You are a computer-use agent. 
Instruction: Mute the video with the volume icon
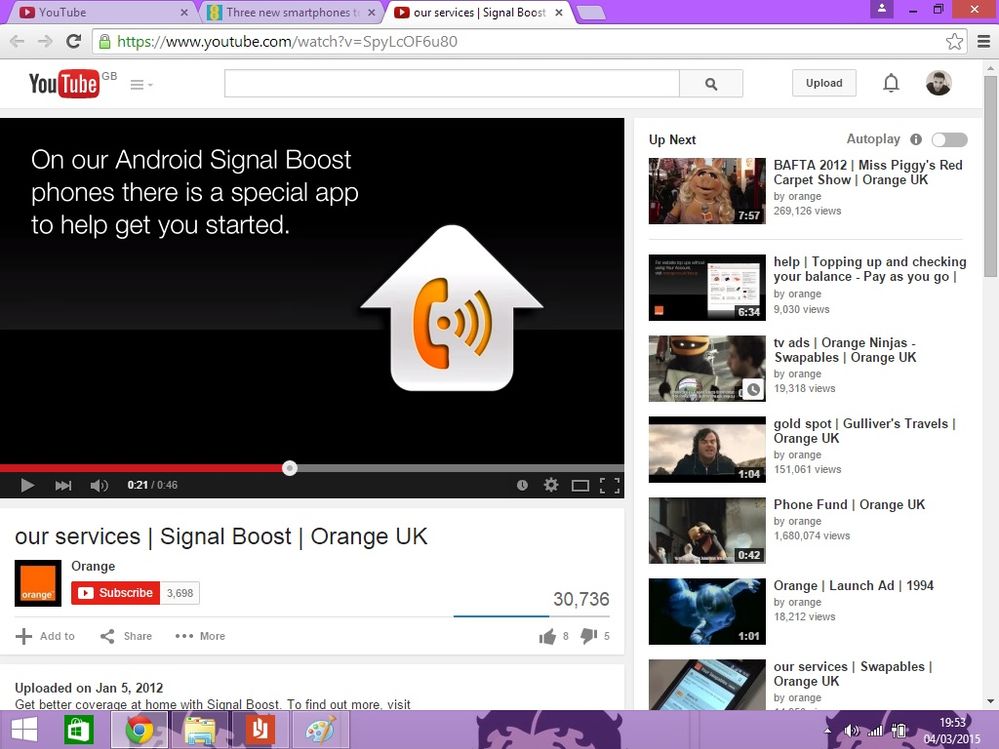[99, 485]
